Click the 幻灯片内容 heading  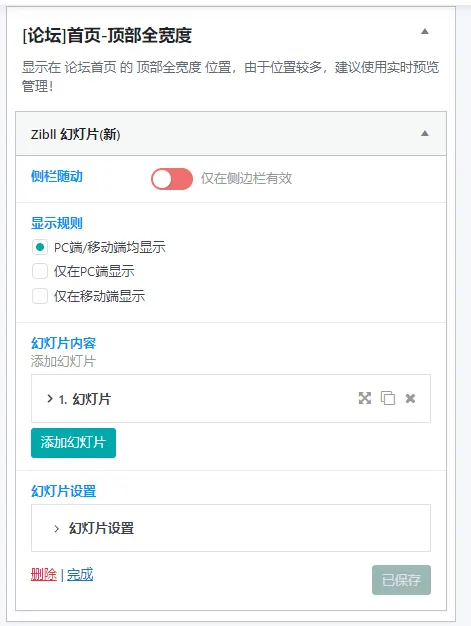click(x=63, y=343)
